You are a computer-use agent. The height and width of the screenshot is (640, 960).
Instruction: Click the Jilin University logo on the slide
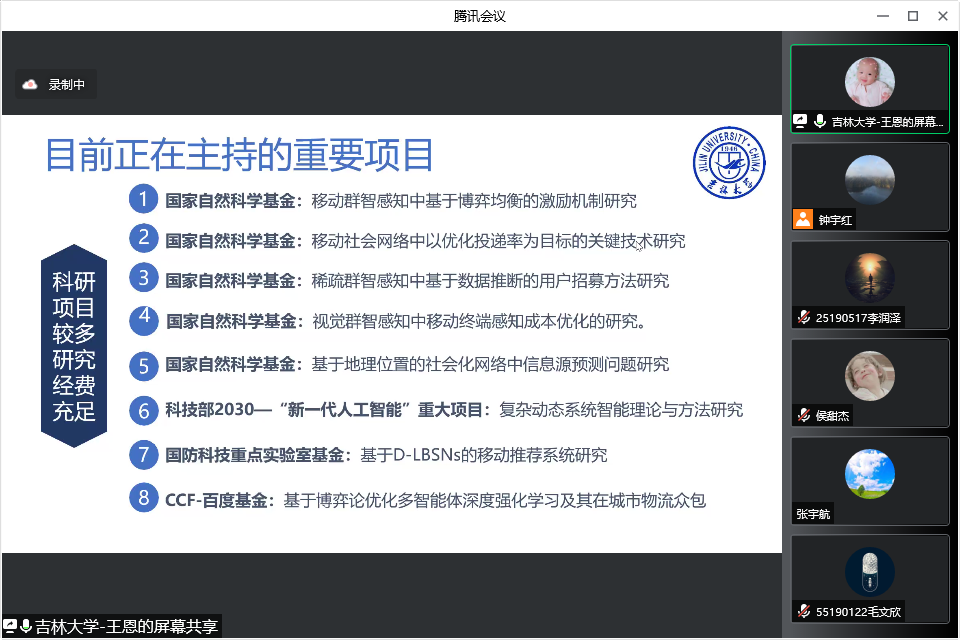(729, 161)
